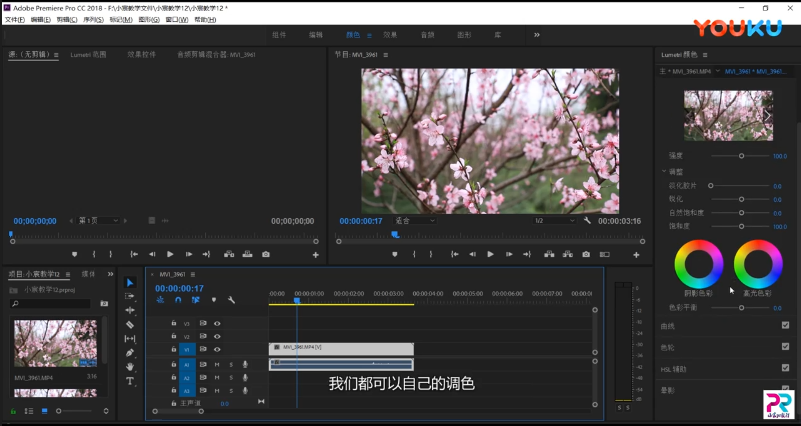Image resolution: width=801 pixels, height=426 pixels.
Task: Select the Type tool
Action: click(x=130, y=381)
